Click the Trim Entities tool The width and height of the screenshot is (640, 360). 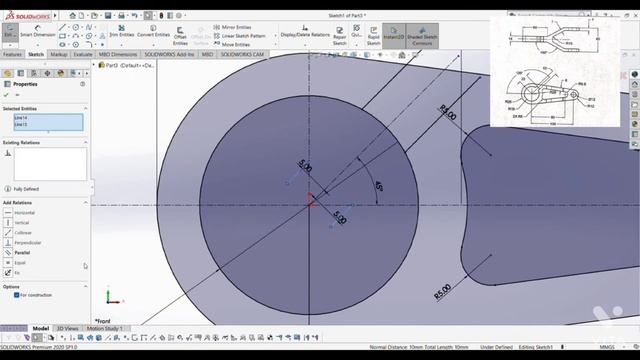pos(121,31)
